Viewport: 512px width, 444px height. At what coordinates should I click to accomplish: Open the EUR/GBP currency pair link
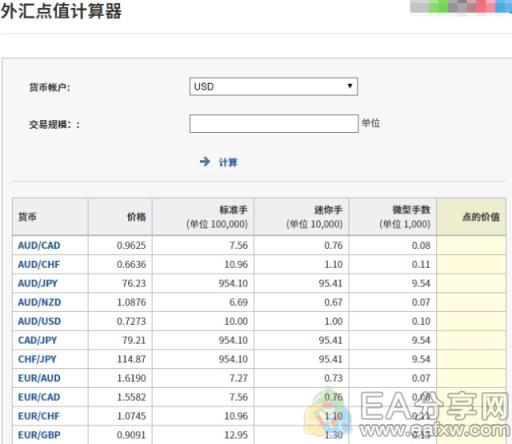pos(39,435)
